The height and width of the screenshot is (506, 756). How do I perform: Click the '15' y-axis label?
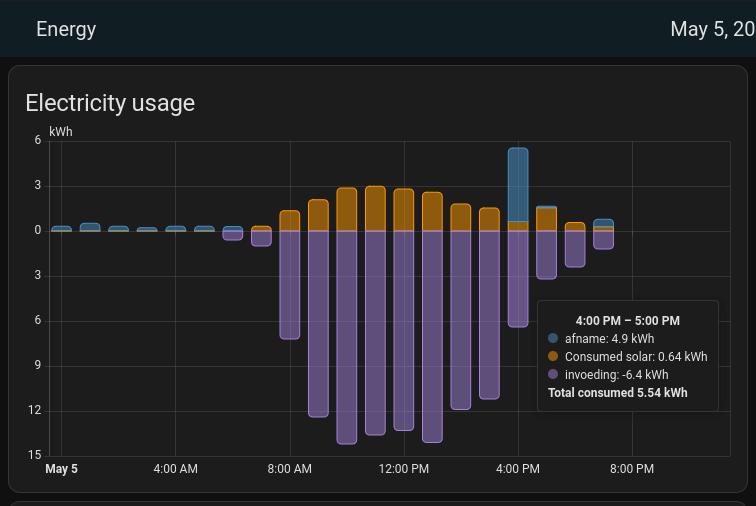point(35,455)
